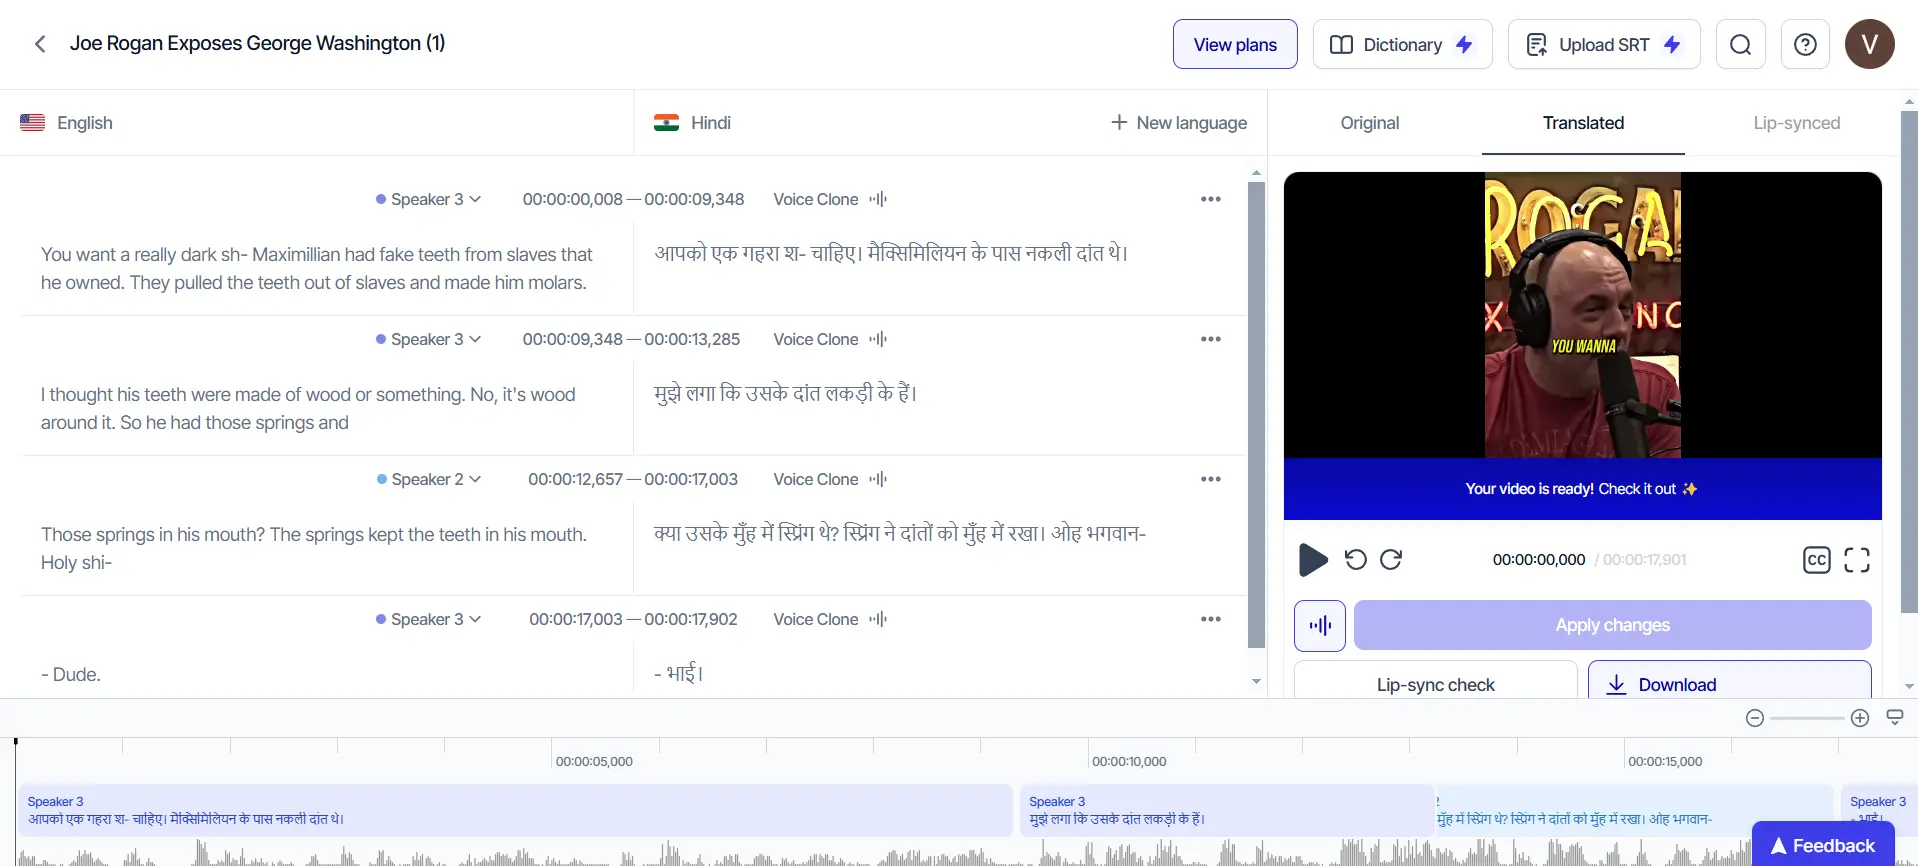Expand Speaker 3 dropdown on first segment
This screenshot has height=866, width=1918.
pos(429,200)
